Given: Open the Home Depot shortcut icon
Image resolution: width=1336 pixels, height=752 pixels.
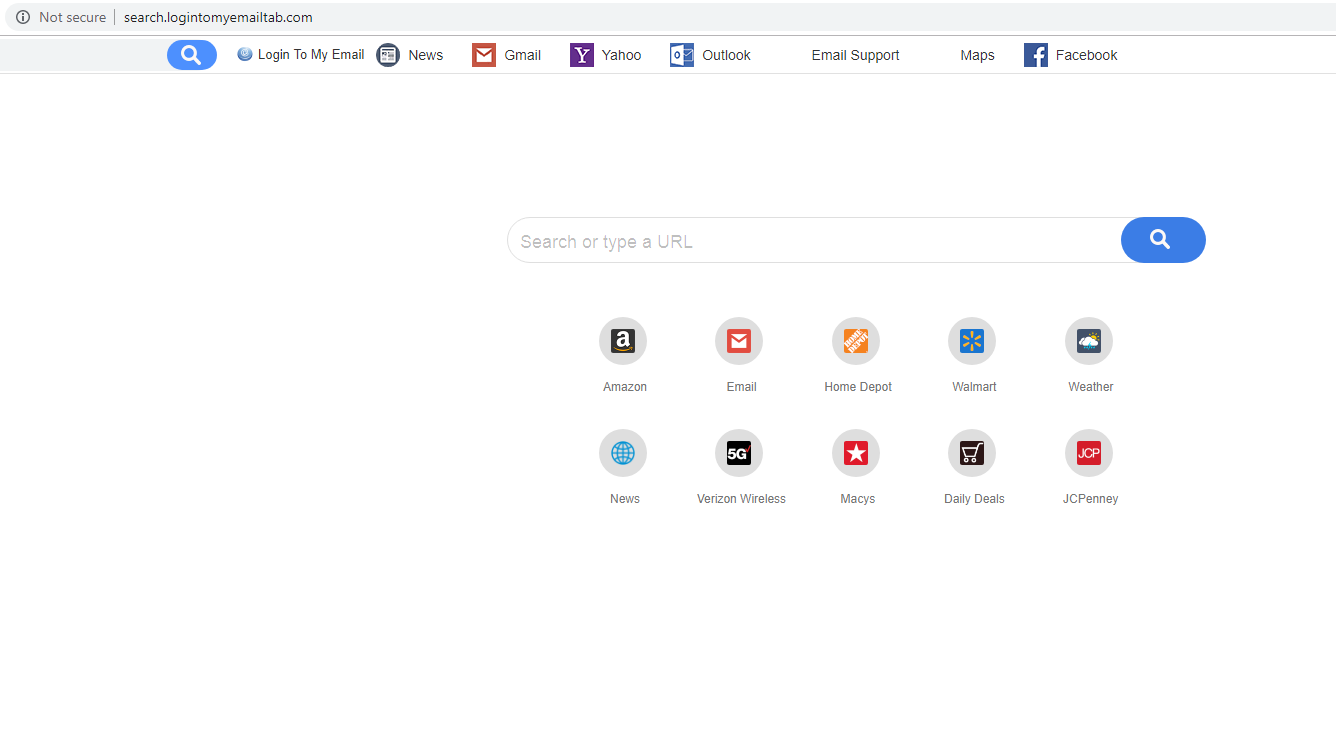Looking at the screenshot, I should [856, 341].
